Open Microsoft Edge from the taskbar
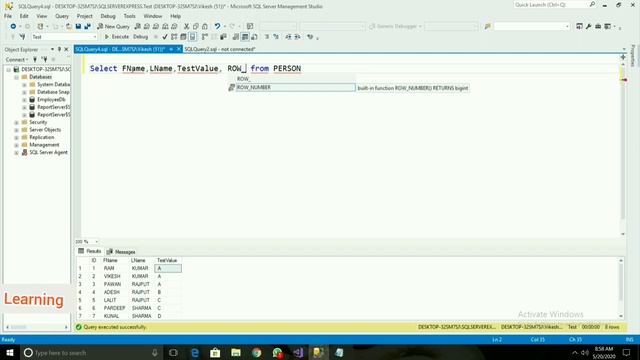 (x=195, y=353)
